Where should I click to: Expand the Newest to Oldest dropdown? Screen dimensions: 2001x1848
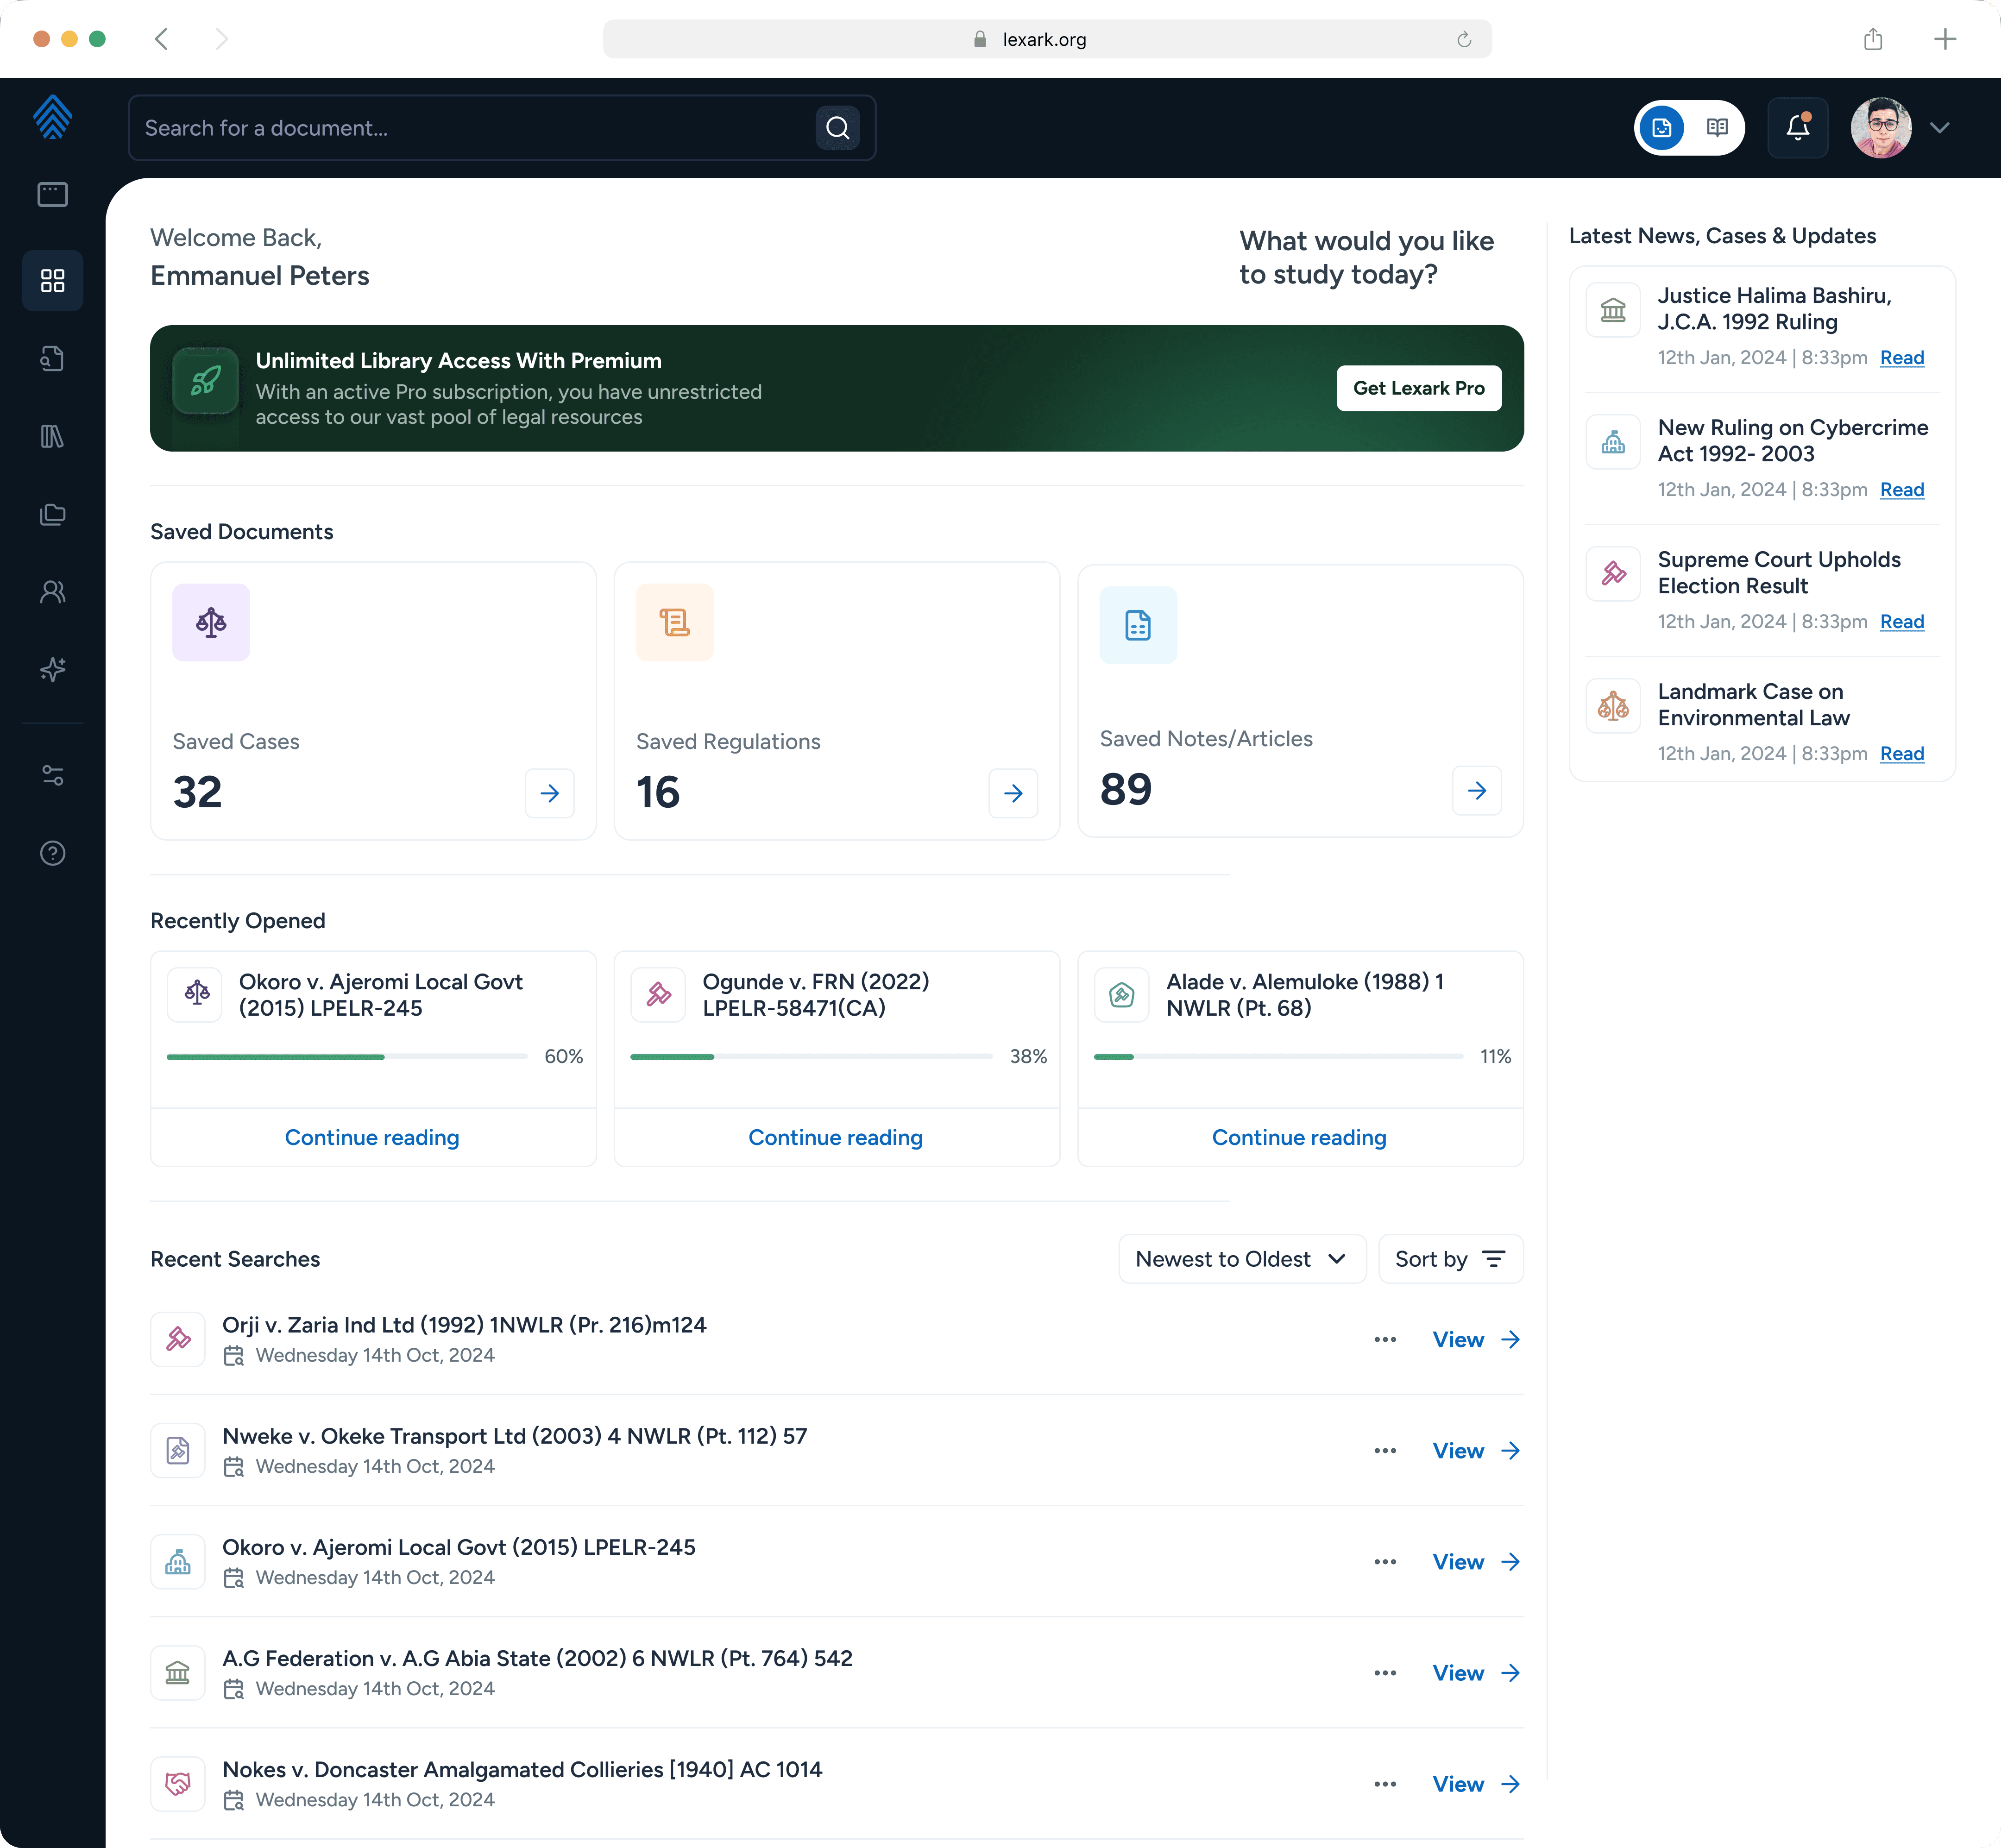pyautogui.click(x=1241, y=1259)
